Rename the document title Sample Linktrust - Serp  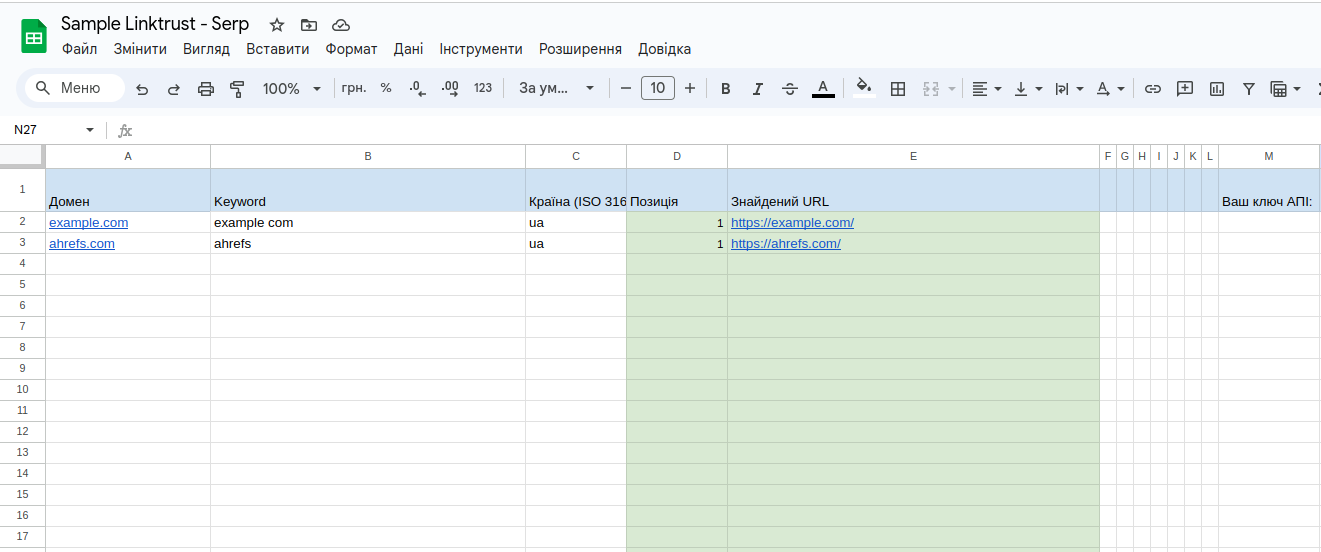tap(155, 24)
